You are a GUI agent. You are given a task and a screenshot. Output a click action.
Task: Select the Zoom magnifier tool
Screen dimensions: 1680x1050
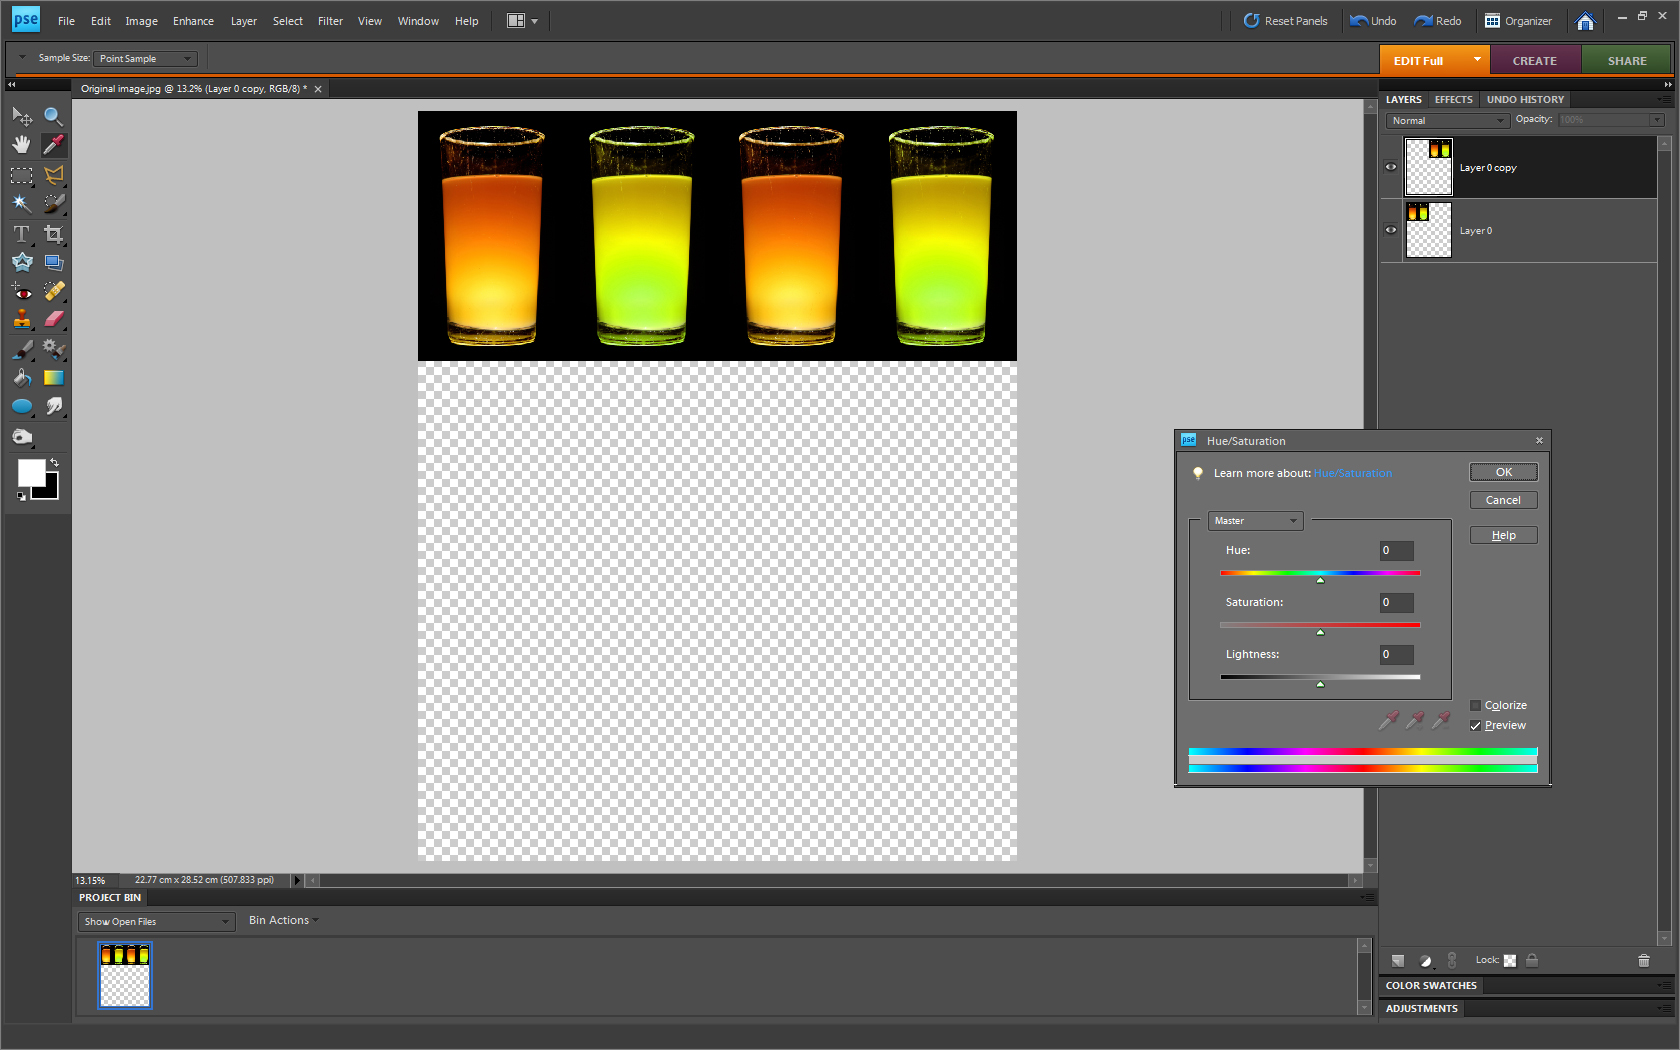pos(54,117)
